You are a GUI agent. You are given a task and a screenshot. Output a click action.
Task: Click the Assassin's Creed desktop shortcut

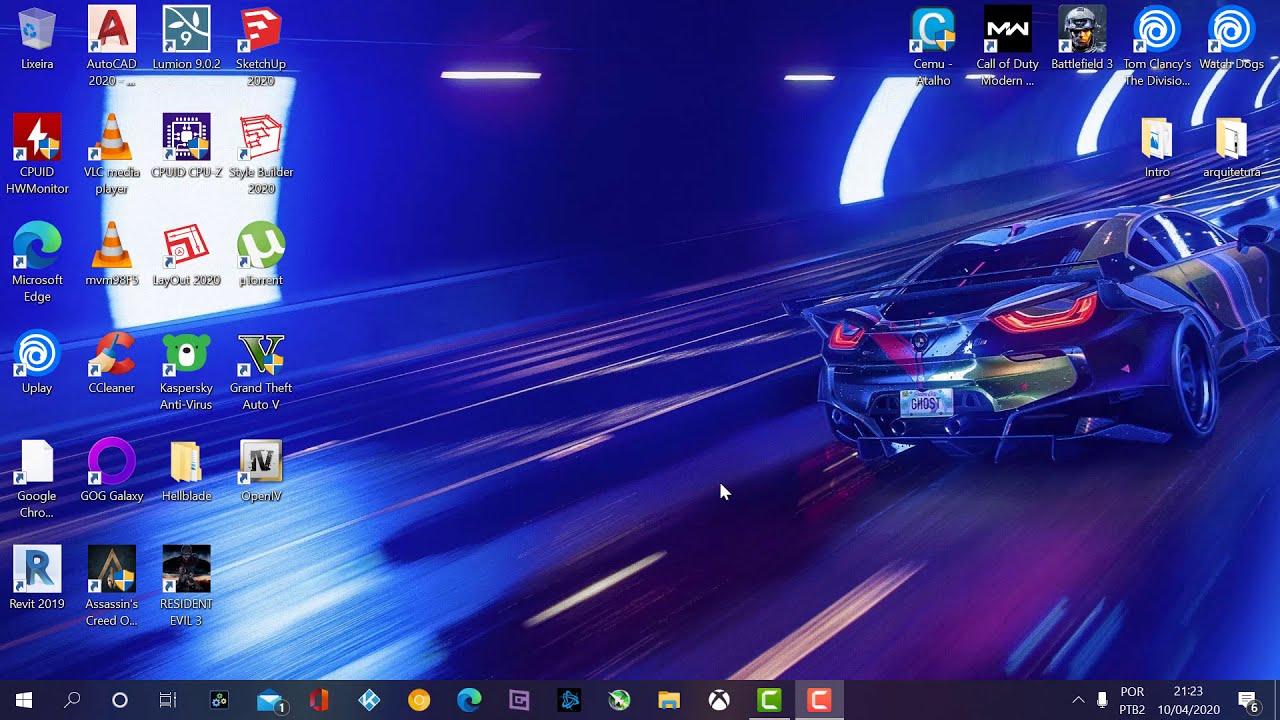(x=112, y=586)
